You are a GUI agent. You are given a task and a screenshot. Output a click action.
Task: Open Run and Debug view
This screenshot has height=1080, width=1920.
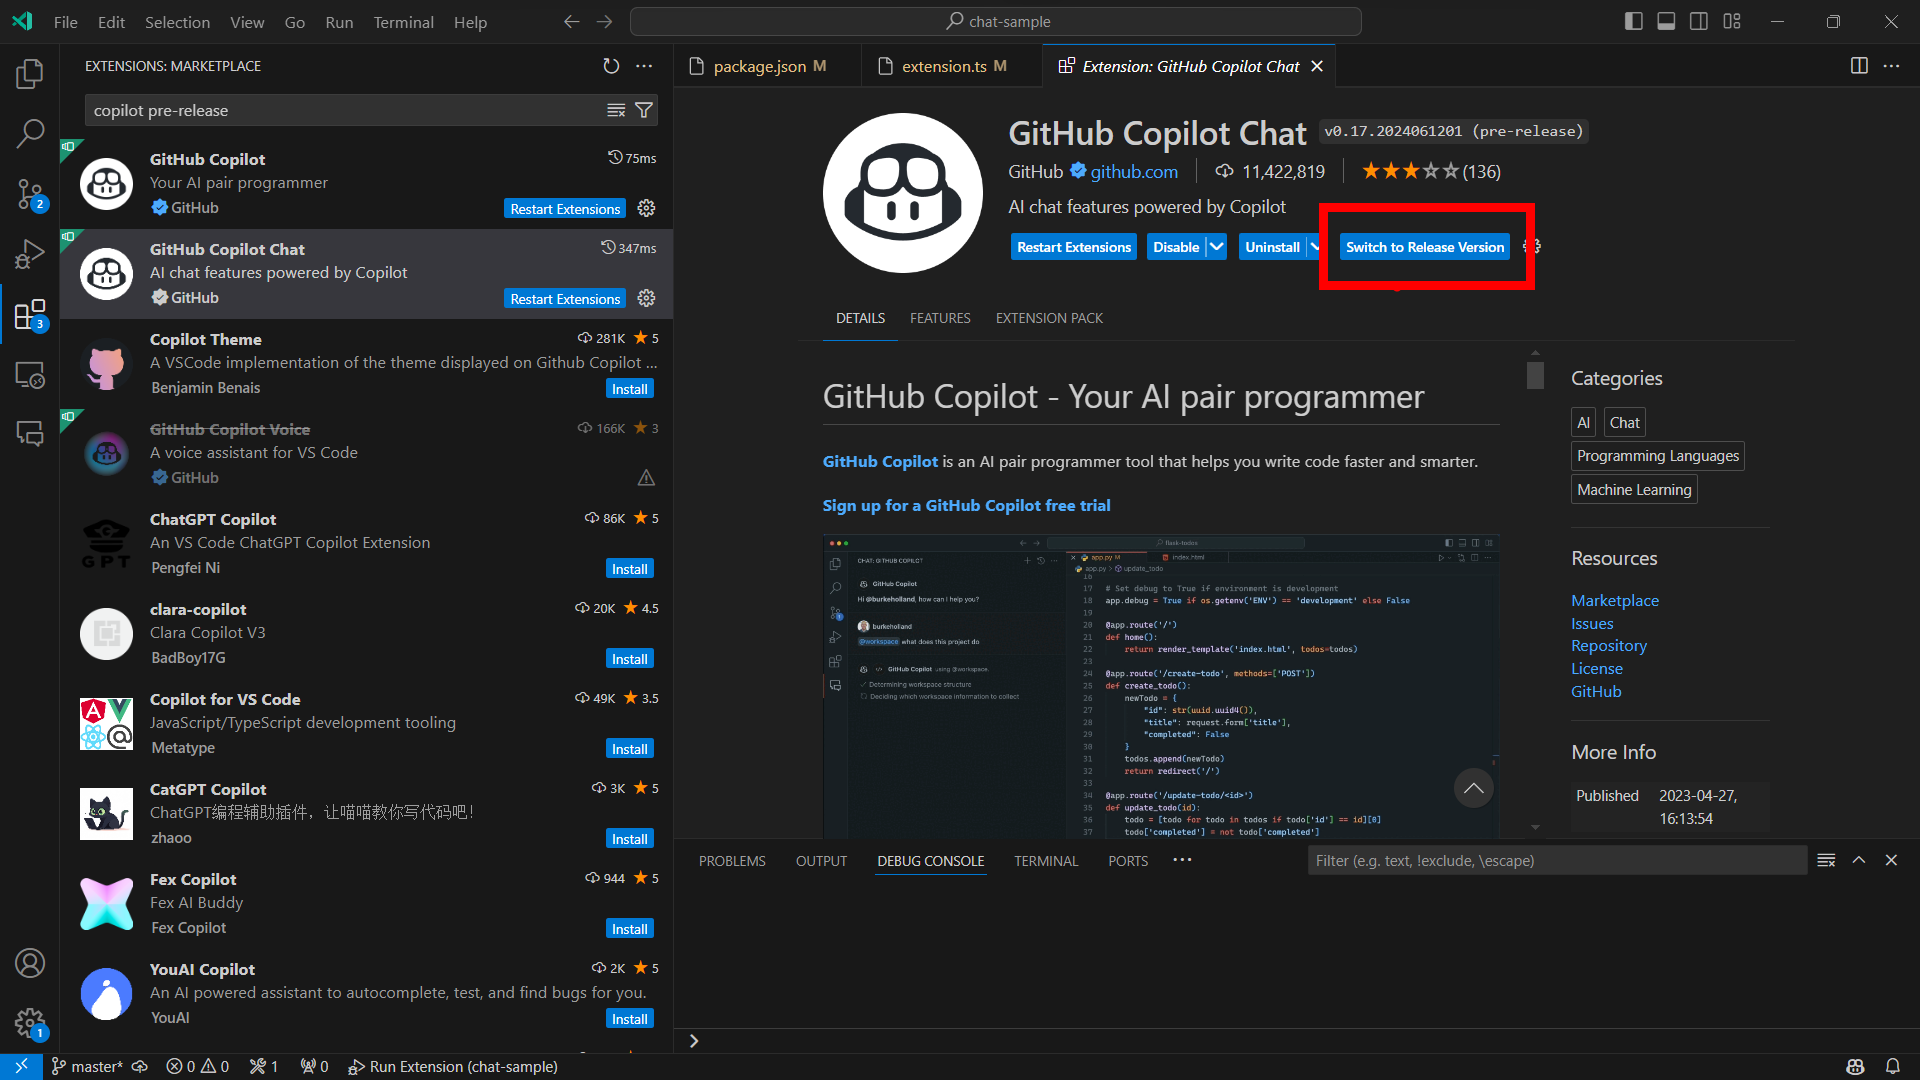[x=30, y=254]
